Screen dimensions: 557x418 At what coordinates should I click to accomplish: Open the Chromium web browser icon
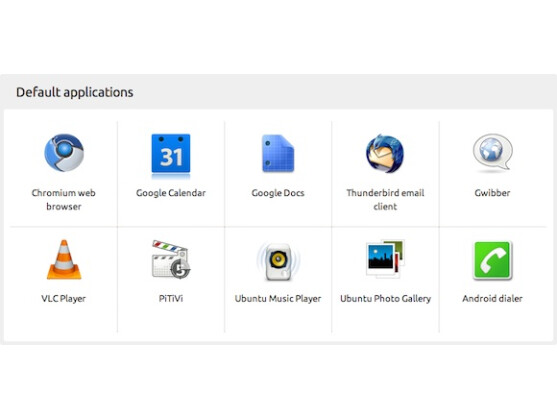(64, 153)
